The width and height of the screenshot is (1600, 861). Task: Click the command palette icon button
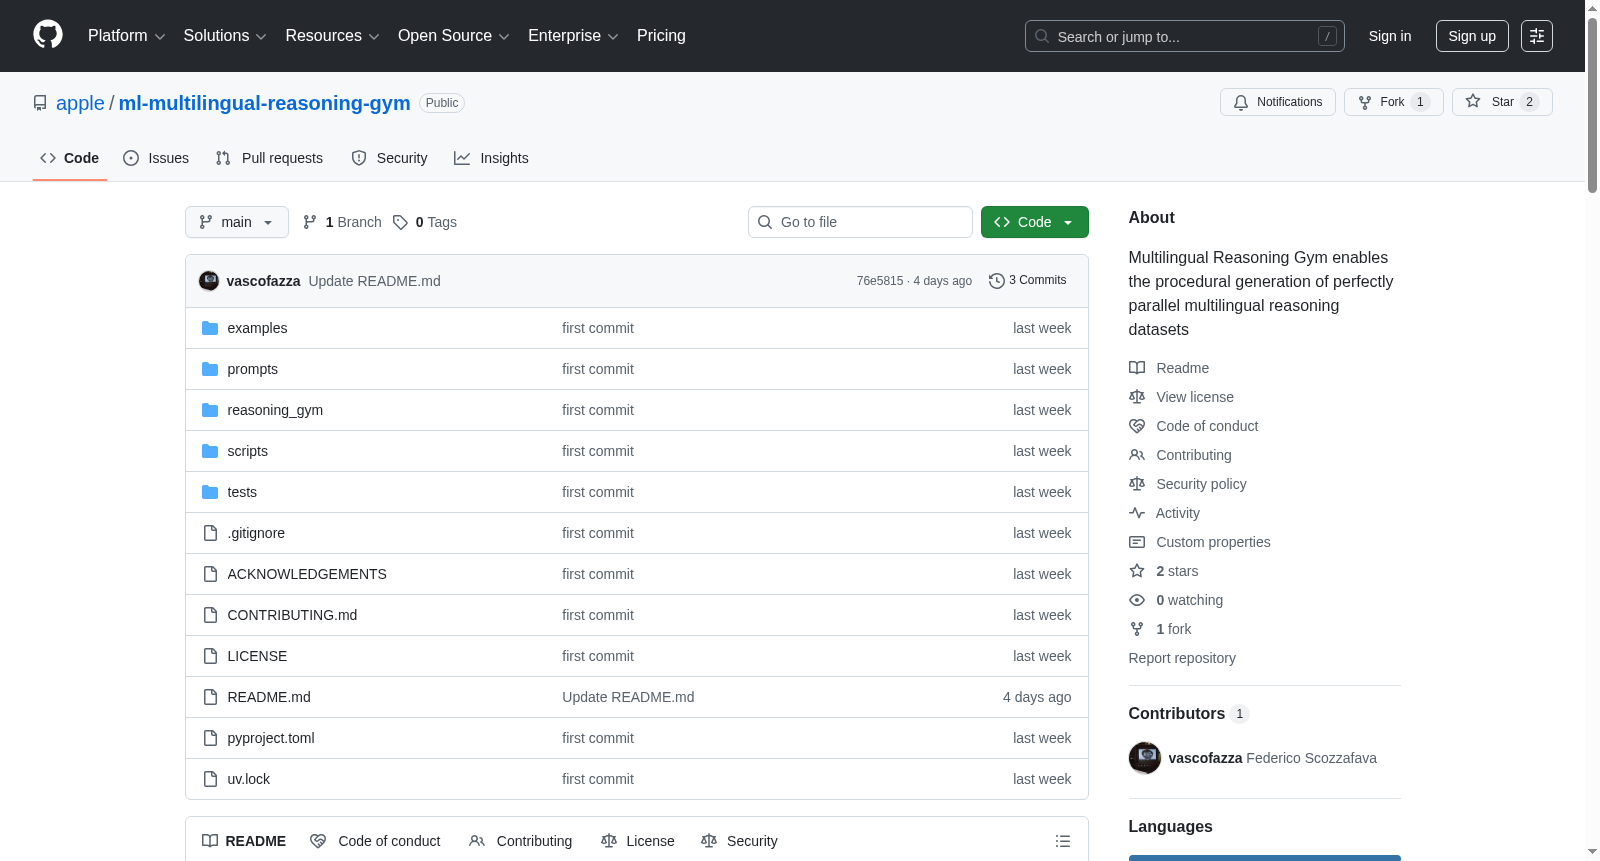[x=1537, y=36]
